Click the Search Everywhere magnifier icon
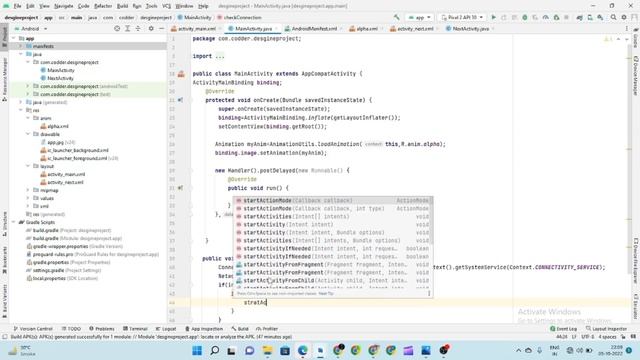640x360 pixels. click(613, 18)
